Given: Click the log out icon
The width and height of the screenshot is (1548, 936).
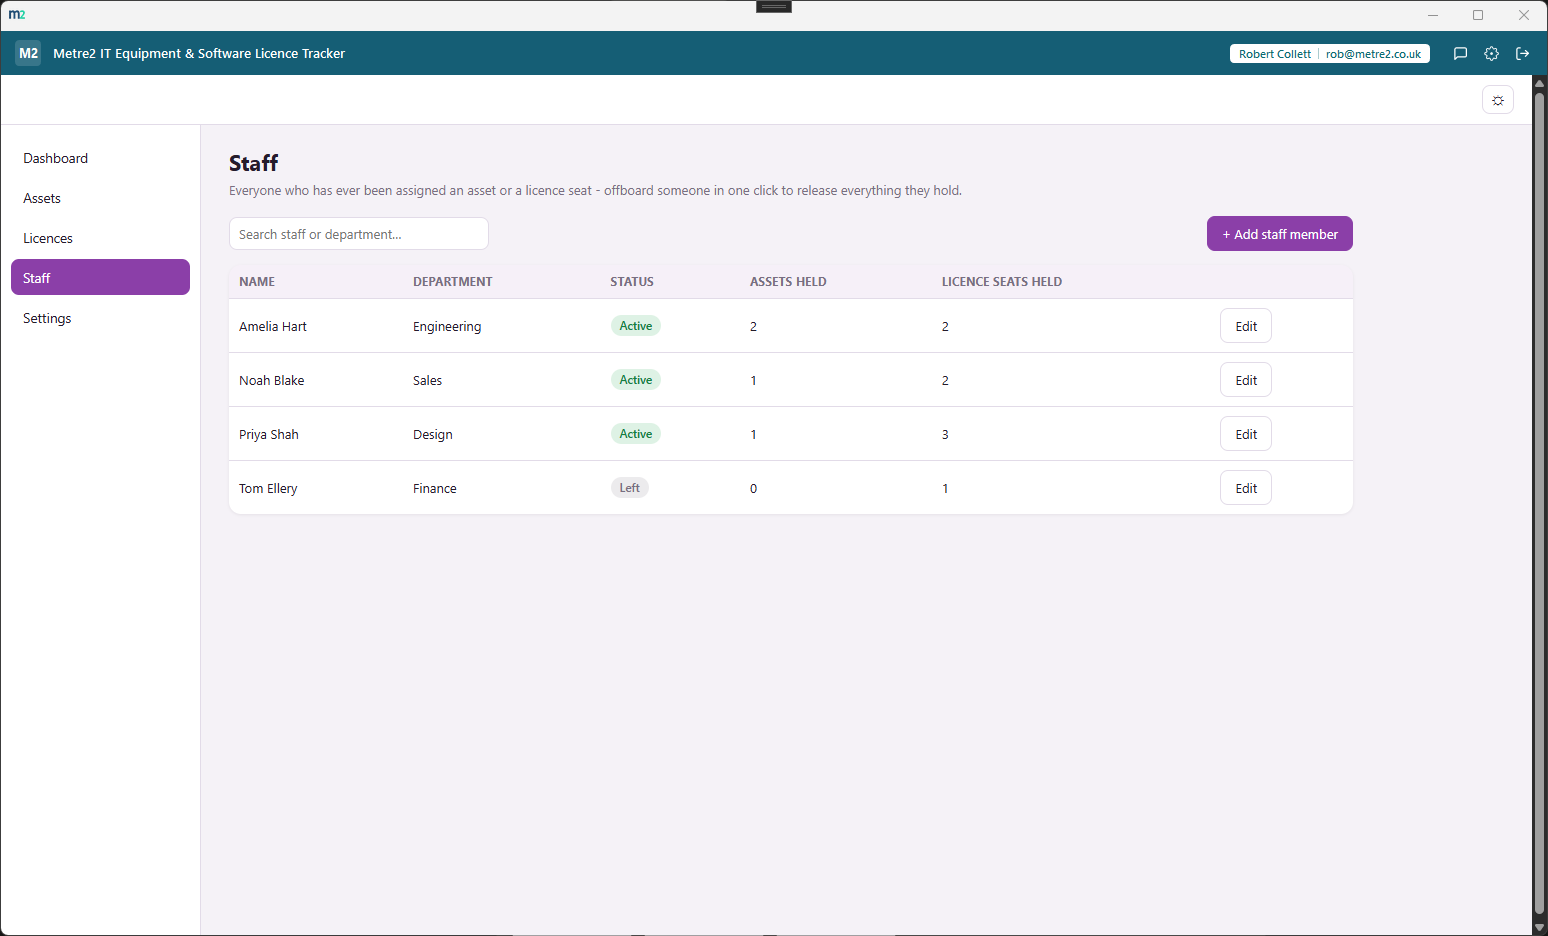Looking at the screenshot, I should point(1522,54).
